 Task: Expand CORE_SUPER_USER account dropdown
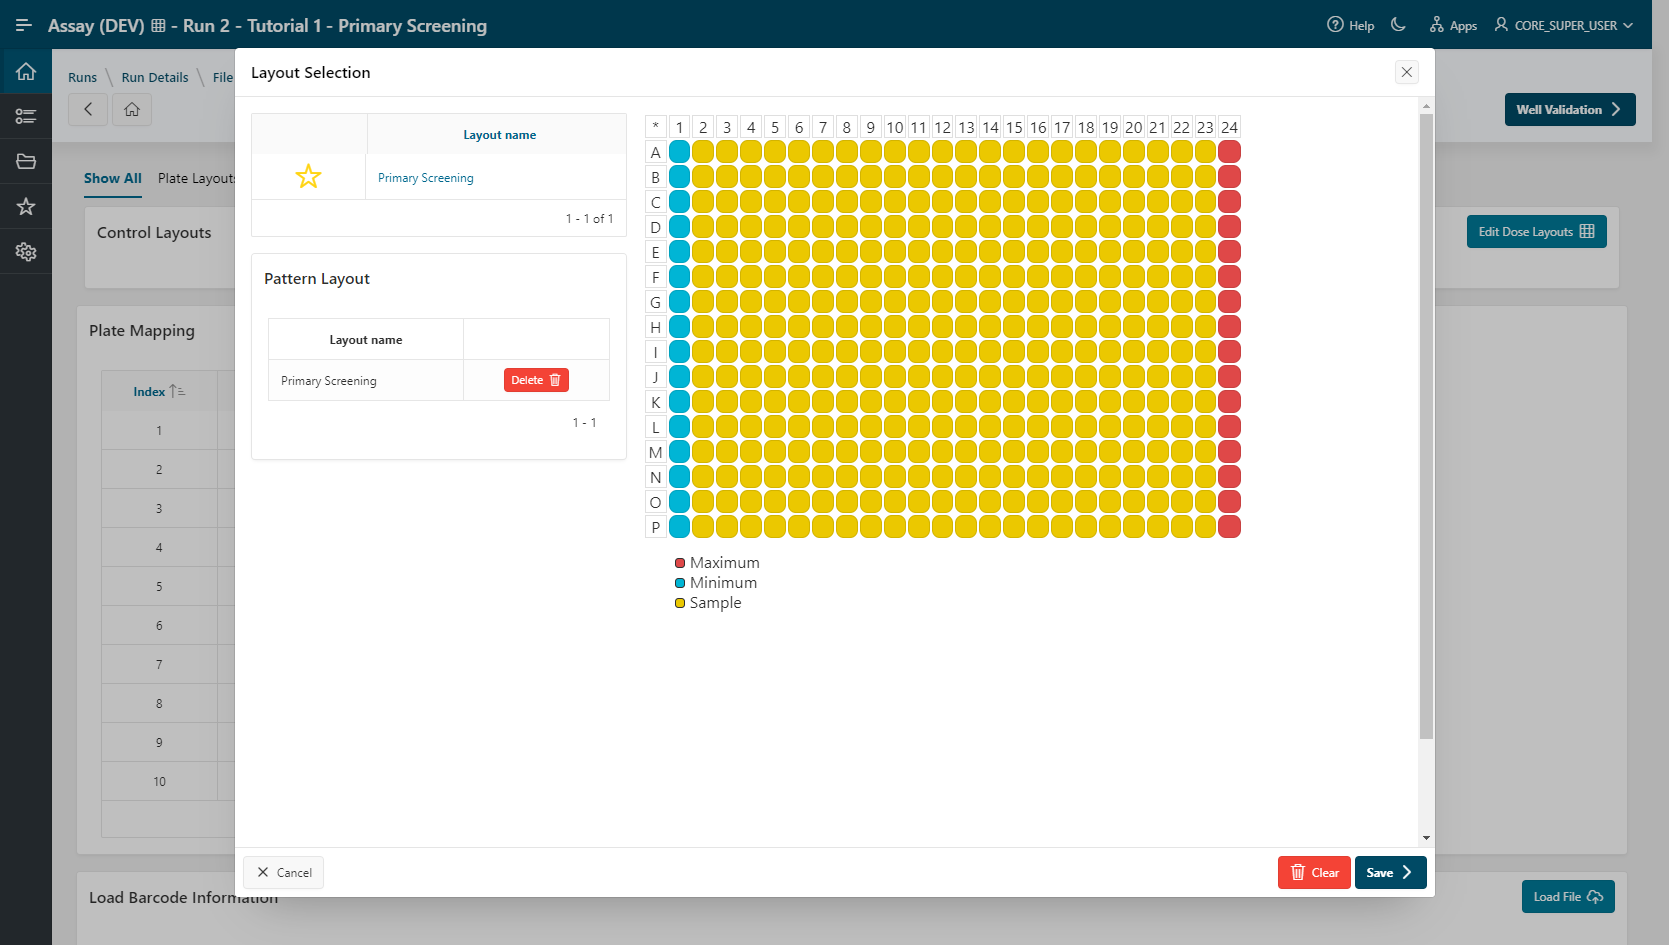pos(1564,25)
